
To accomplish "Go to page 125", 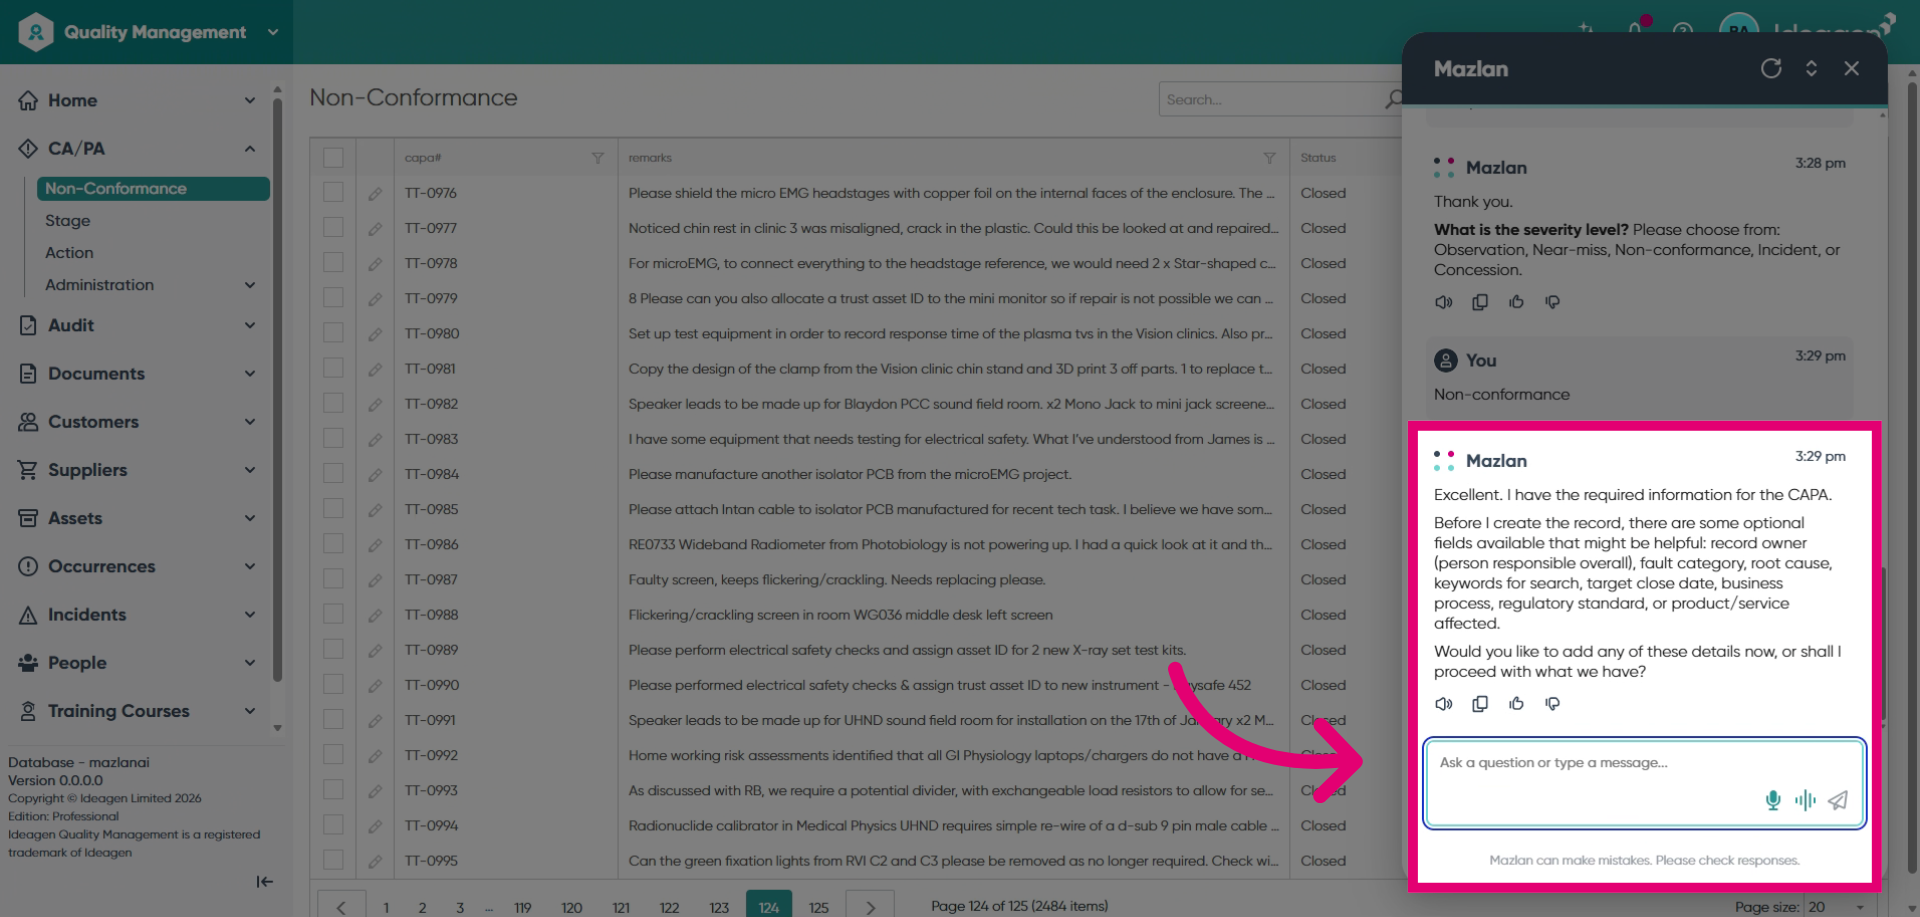I will click(x=819, y=906).
